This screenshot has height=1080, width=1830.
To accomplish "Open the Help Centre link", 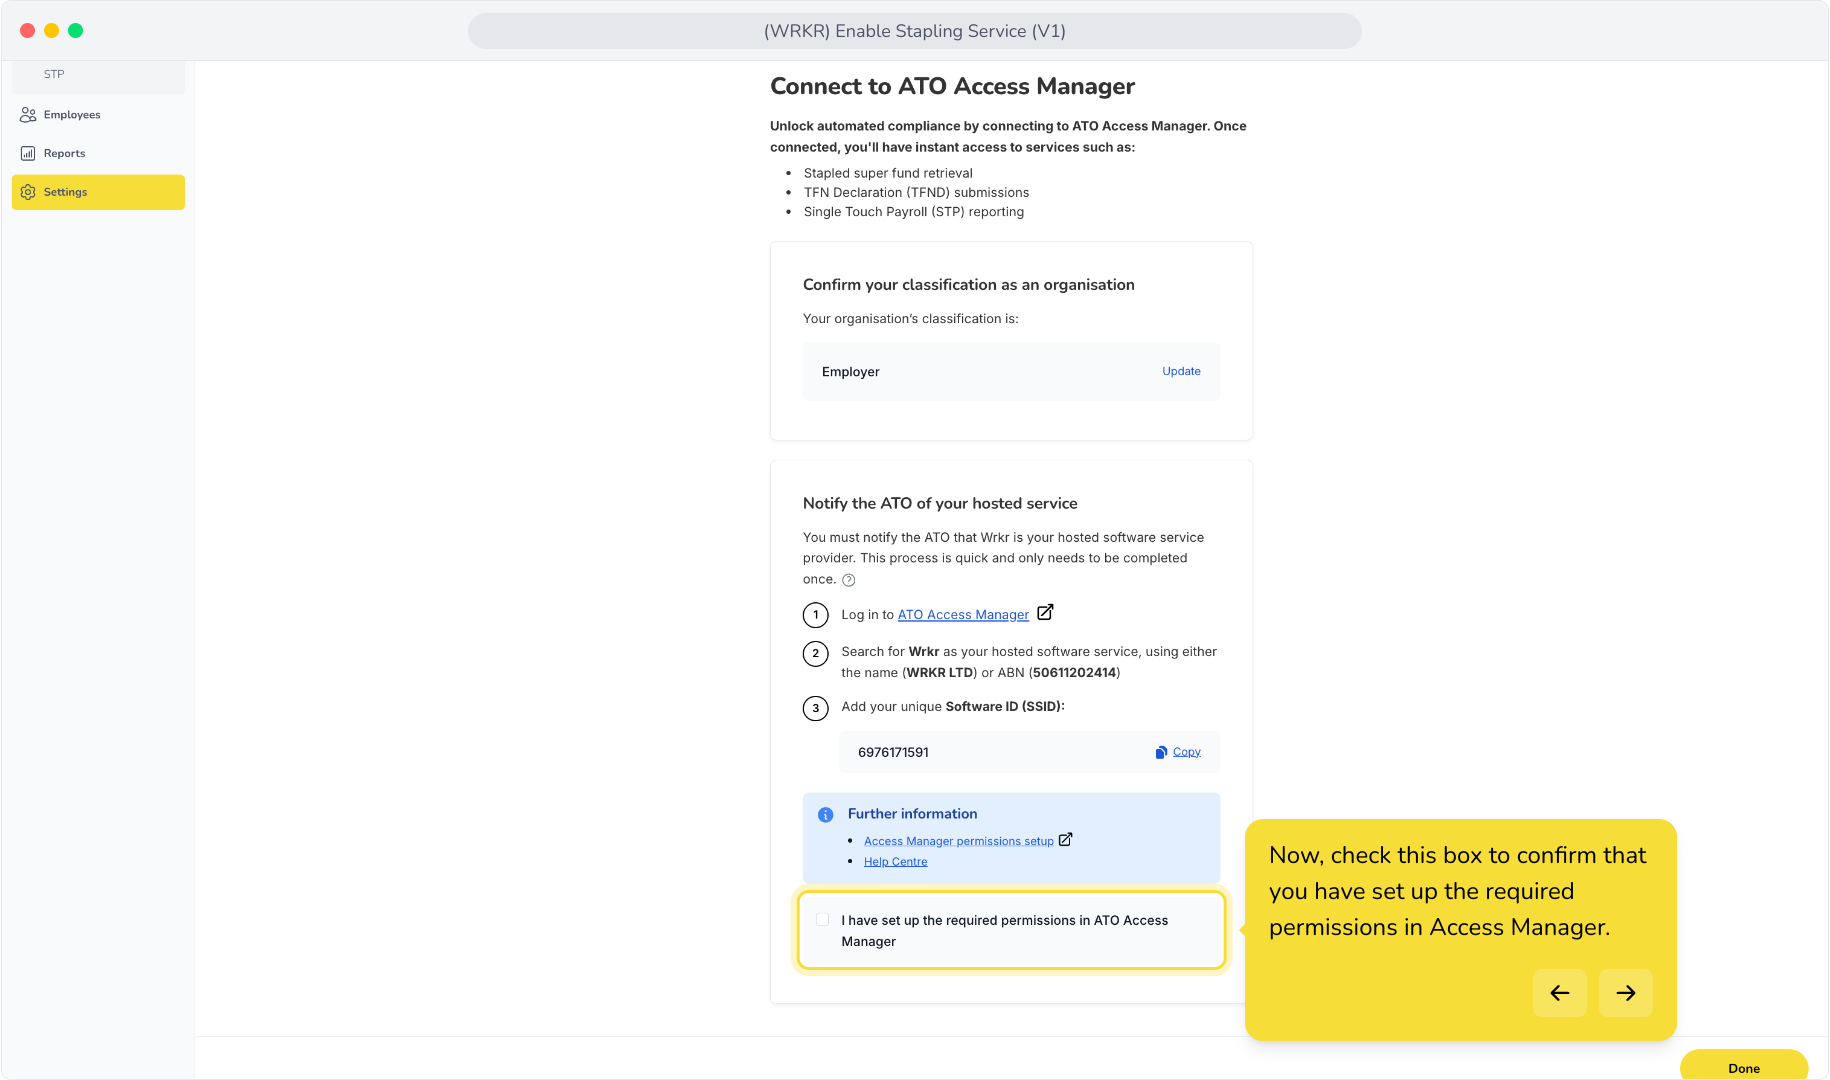I will [896, 862].
